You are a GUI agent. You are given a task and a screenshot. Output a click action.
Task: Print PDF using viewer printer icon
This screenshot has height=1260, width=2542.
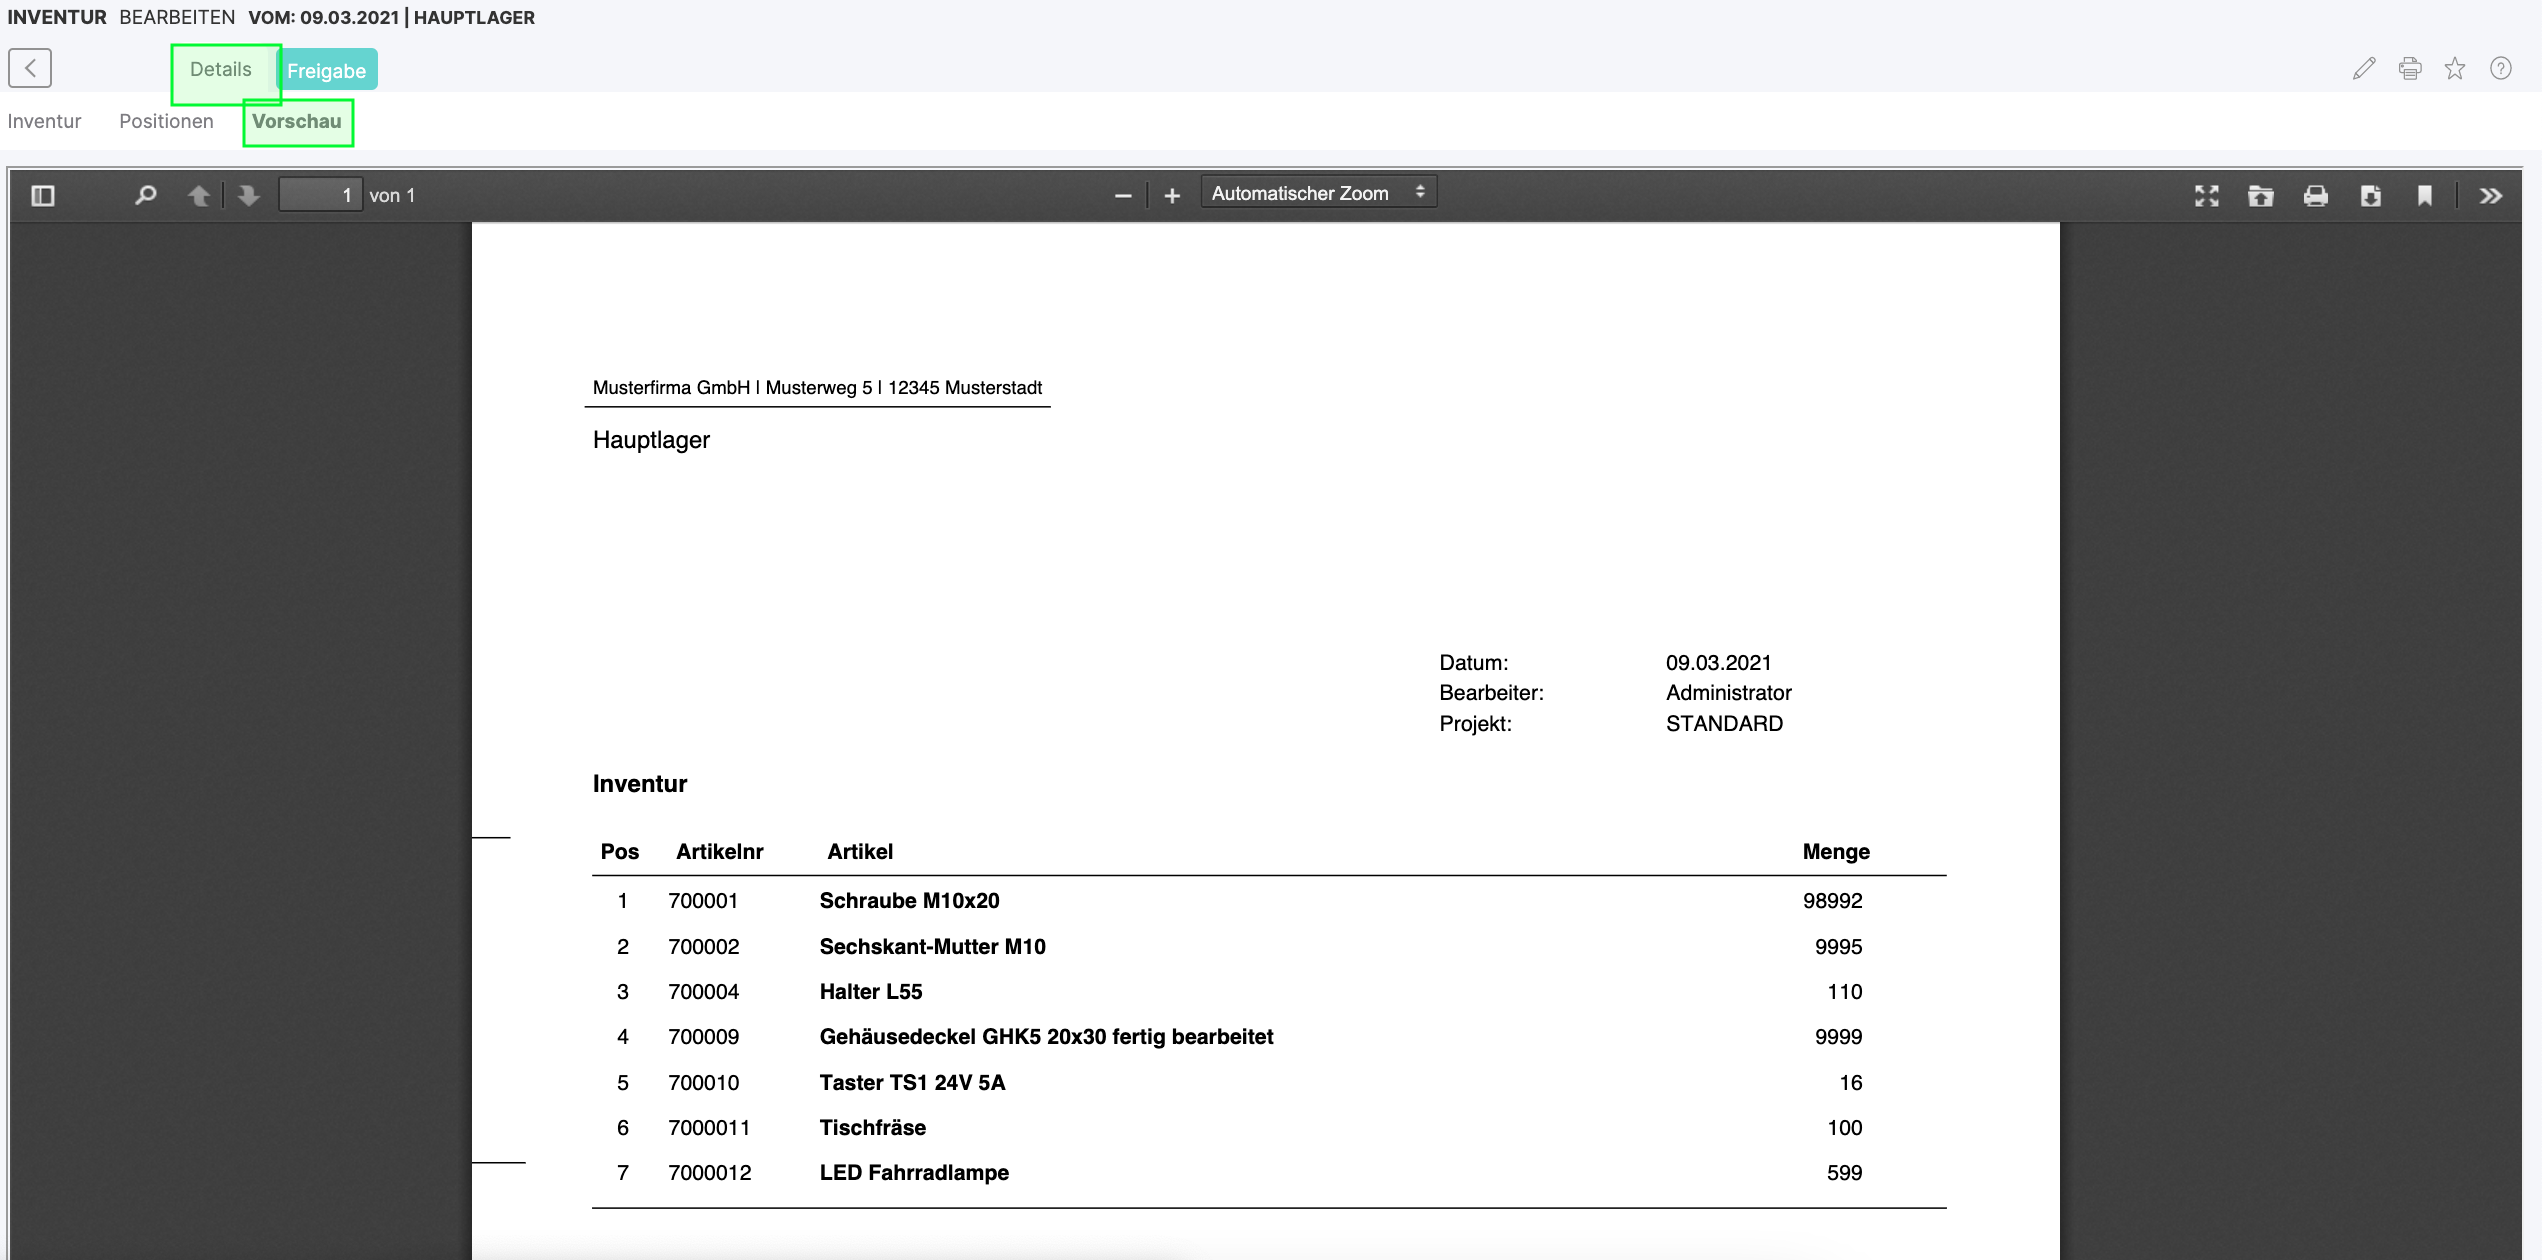2315,196
